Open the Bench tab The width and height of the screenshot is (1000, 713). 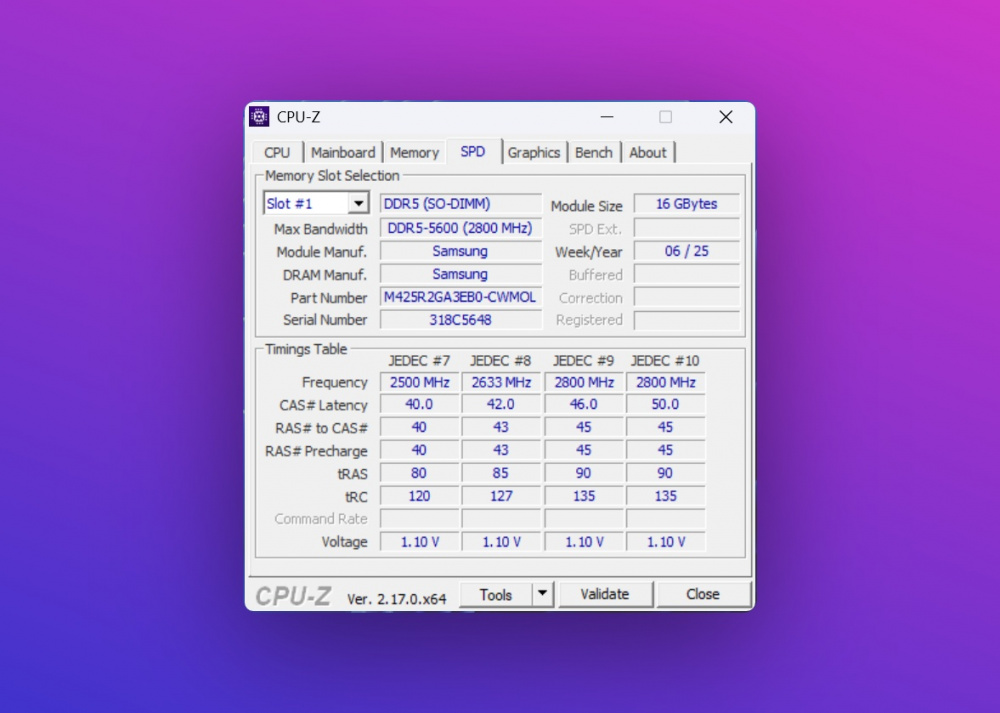pos(594,153)
